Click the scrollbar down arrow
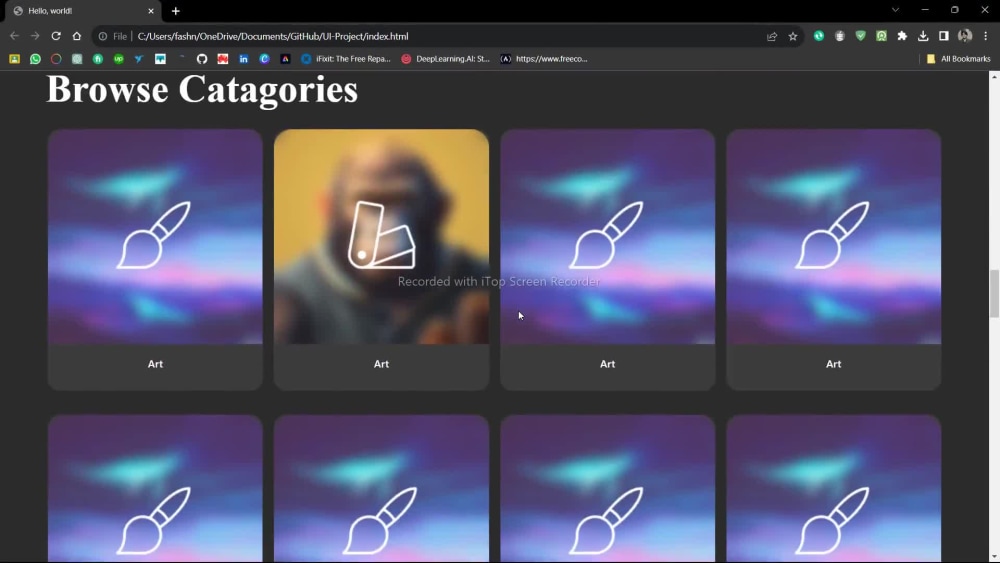Viewport: 1000px width, 563px height. pyautogui.click(x=994, y=557)
